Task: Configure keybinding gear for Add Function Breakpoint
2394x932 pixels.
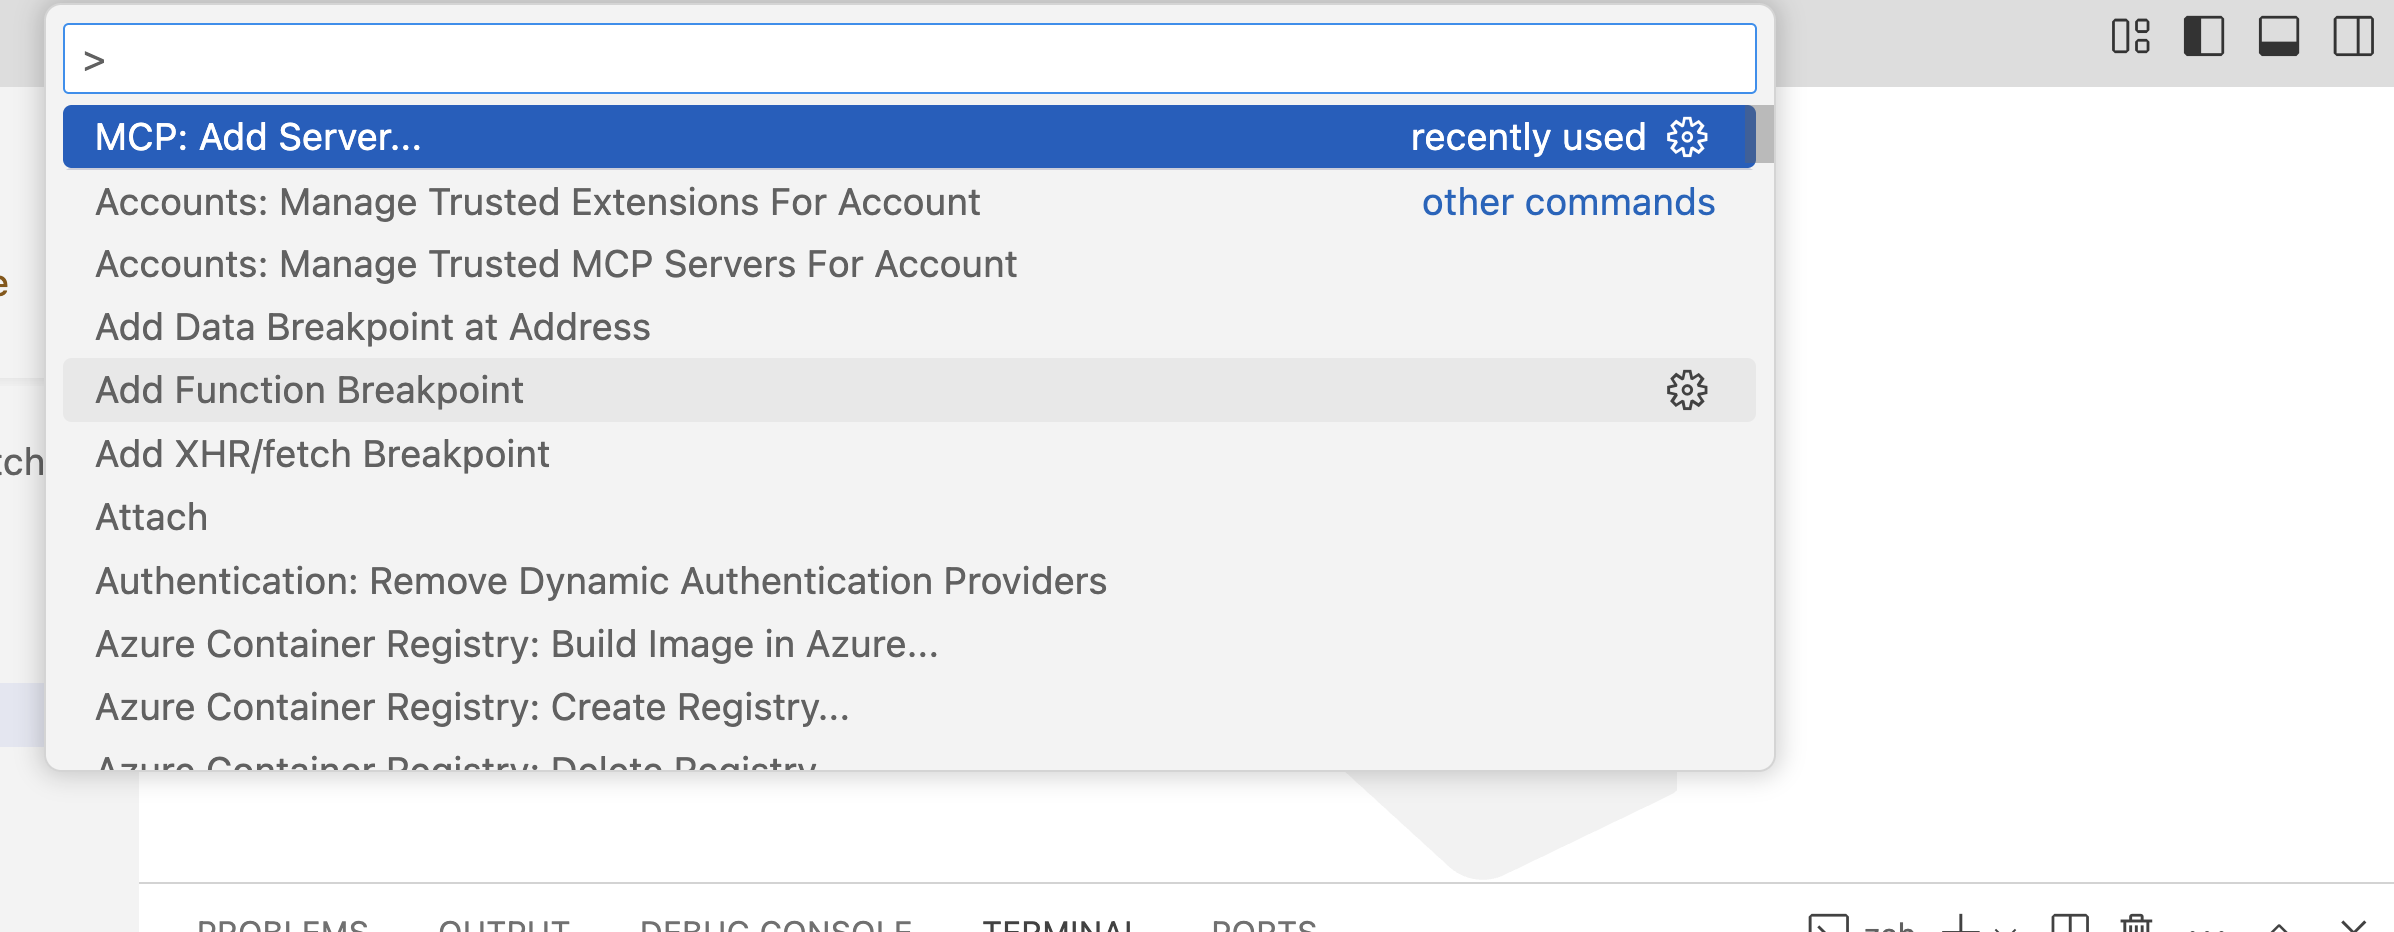Action: point(1687,390)
